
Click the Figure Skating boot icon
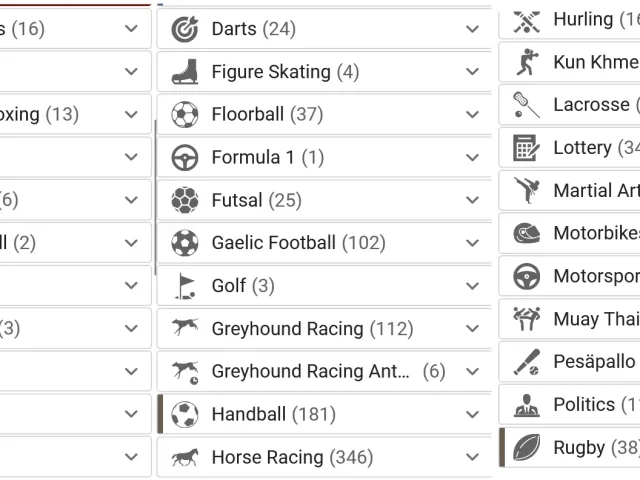185,71
